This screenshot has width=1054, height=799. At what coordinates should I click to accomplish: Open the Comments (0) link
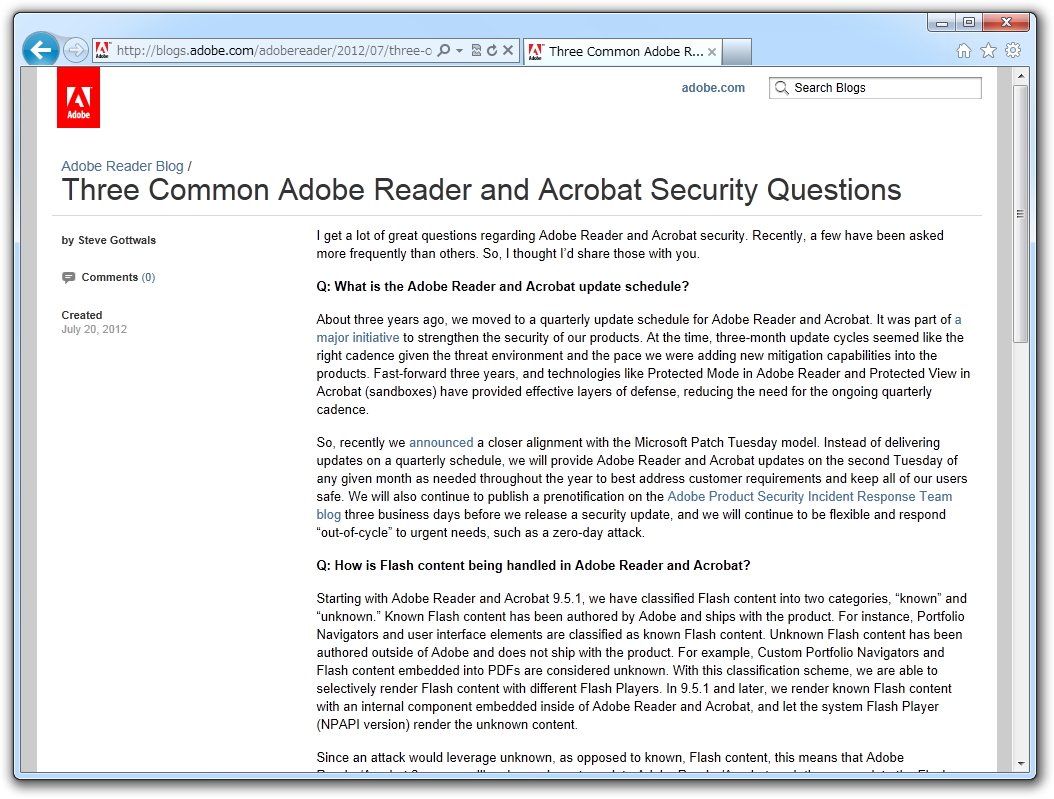pyautogui.click(x=117, y=277)
